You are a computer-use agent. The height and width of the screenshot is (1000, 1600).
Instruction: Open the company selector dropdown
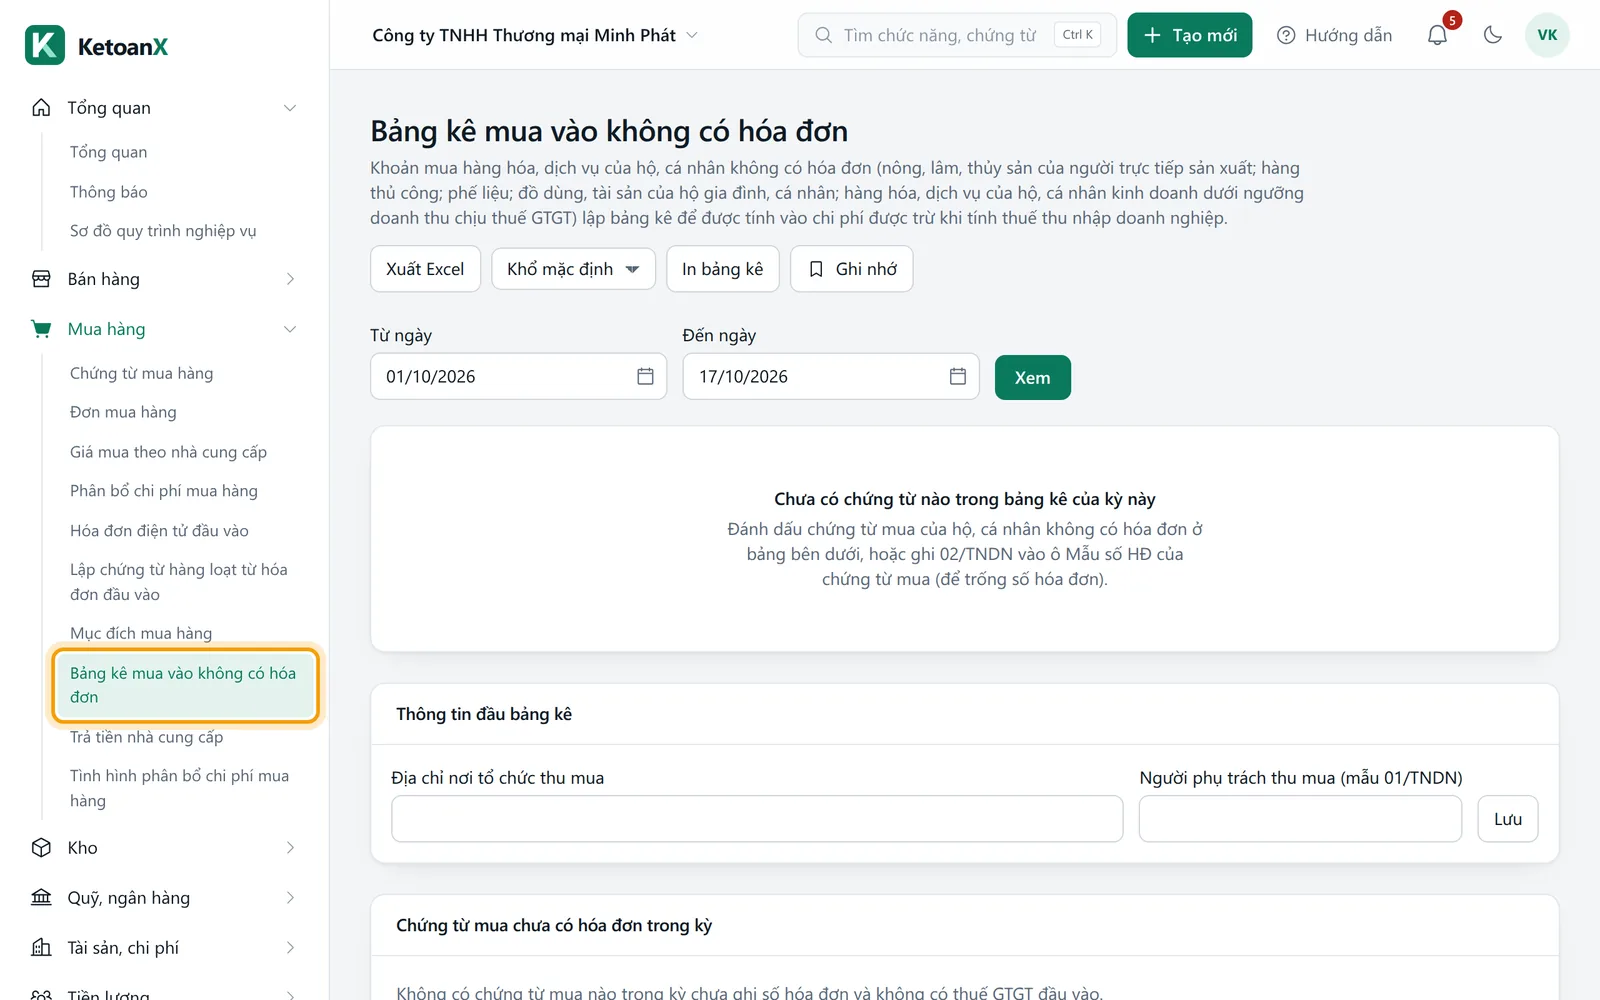click(x=535, y=35)
